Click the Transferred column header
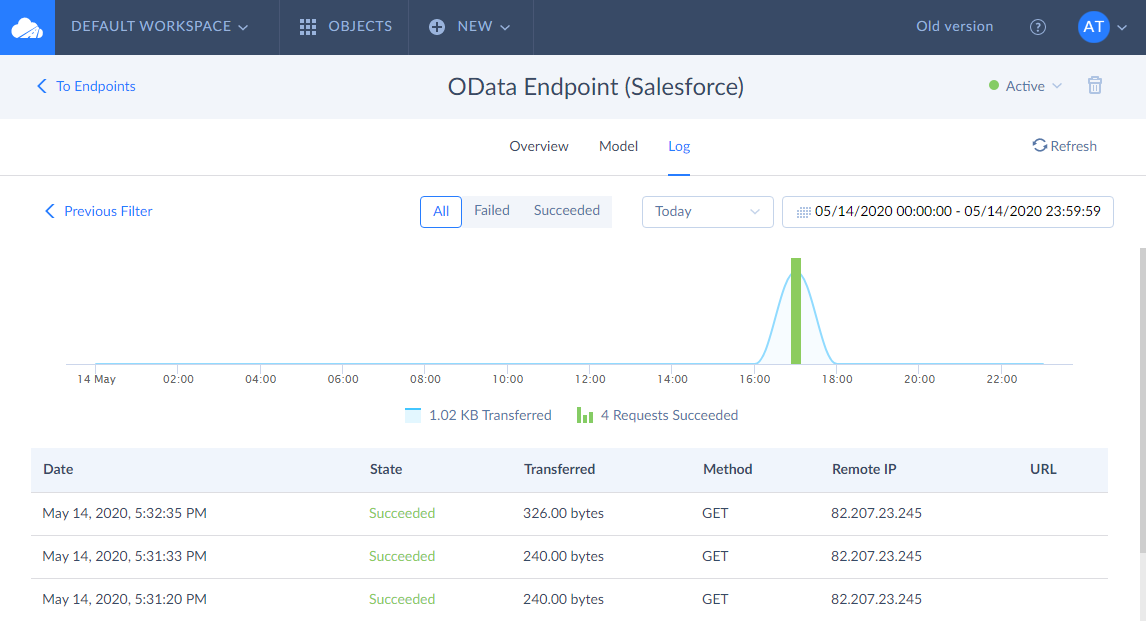The height and width of the screenshot is (621, 1146). point(559,469)
